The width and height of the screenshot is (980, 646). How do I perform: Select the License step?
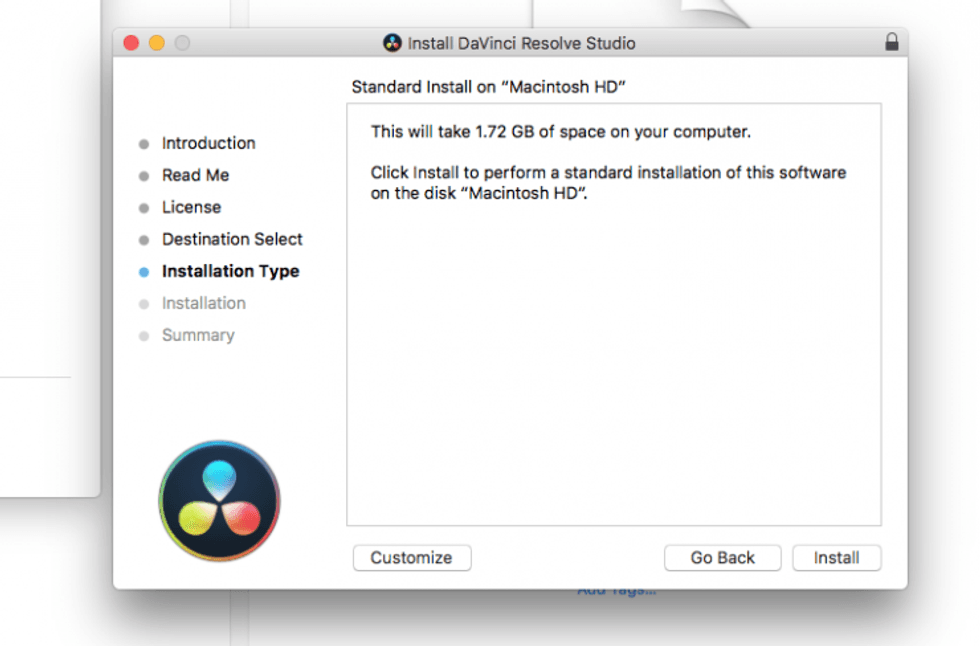(191, 207)
